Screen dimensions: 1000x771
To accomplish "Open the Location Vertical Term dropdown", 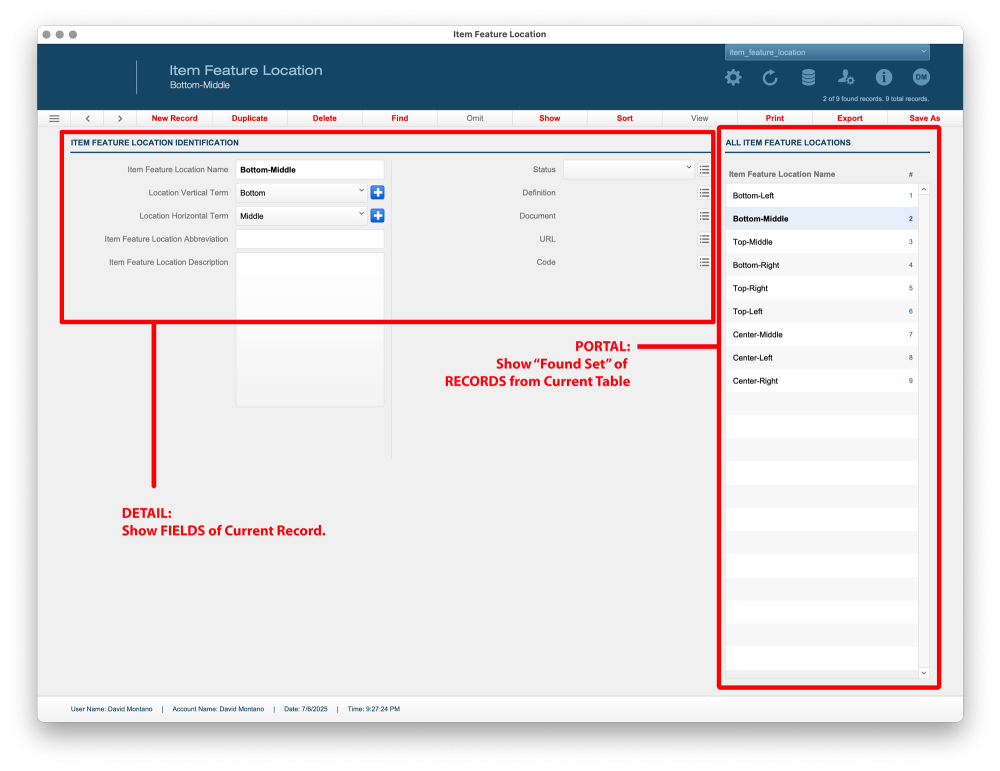I will point(302,193).
